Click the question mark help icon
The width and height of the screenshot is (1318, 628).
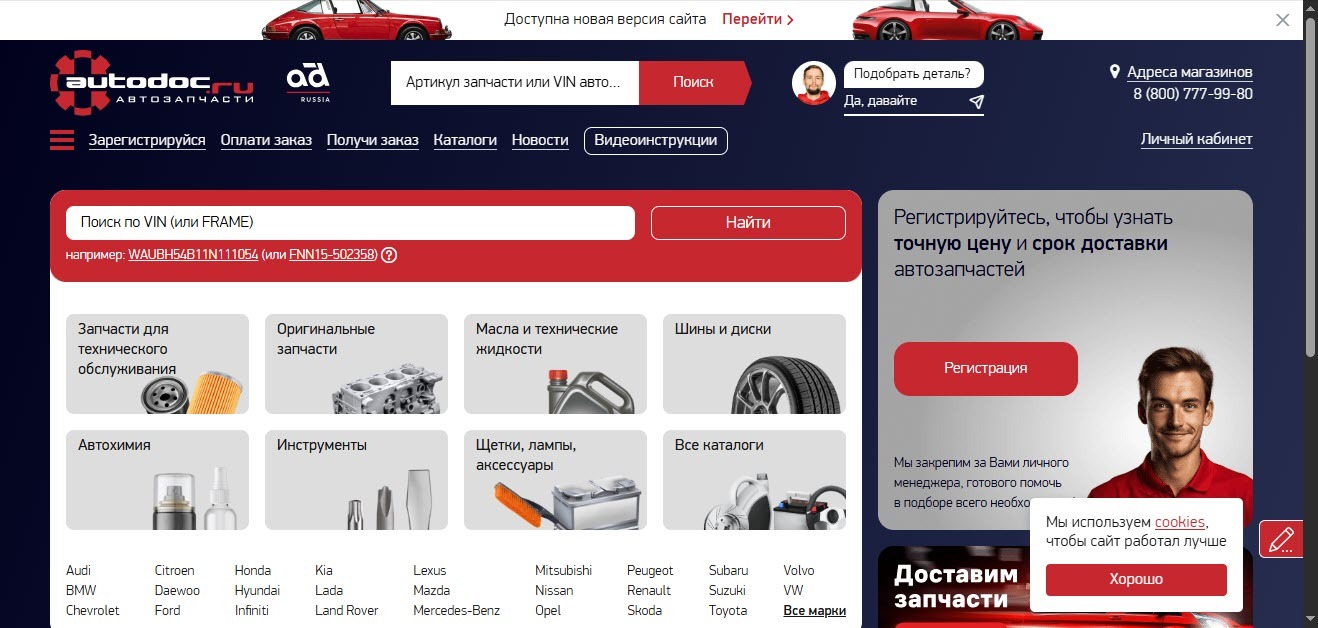[x=389, y=255]
